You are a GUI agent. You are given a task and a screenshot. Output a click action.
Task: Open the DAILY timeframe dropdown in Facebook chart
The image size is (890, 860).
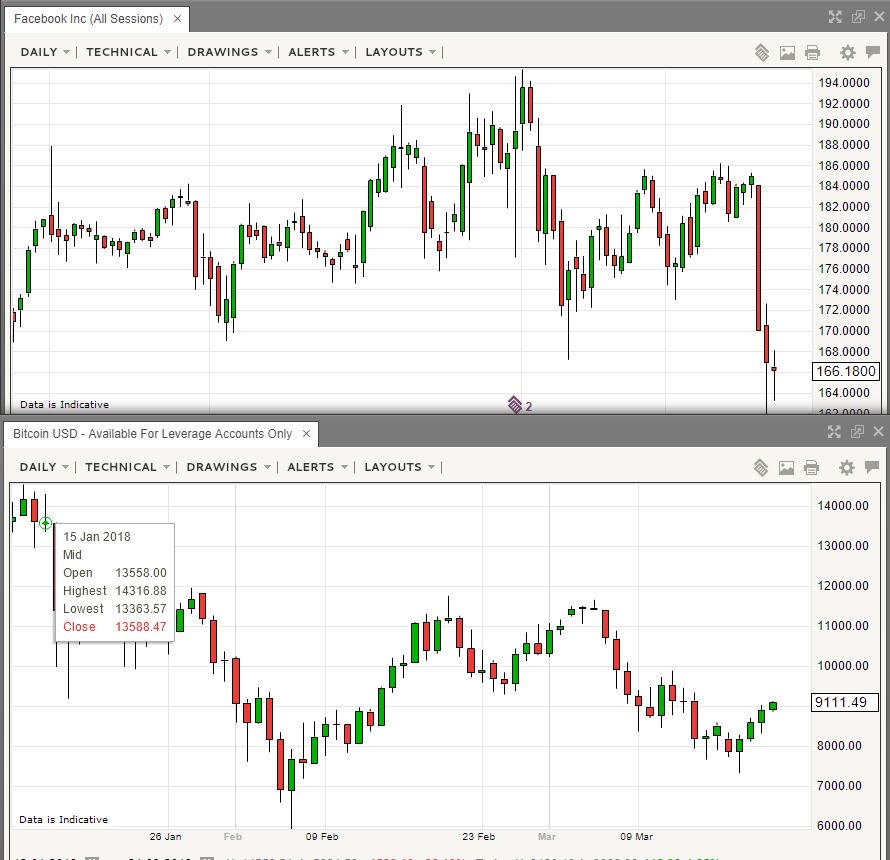point(45,52)
